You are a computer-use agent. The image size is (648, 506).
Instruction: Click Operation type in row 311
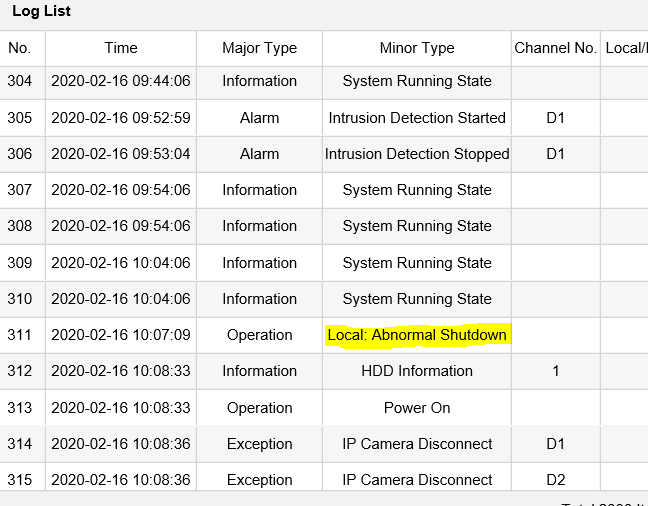click(x=259, y=335)
